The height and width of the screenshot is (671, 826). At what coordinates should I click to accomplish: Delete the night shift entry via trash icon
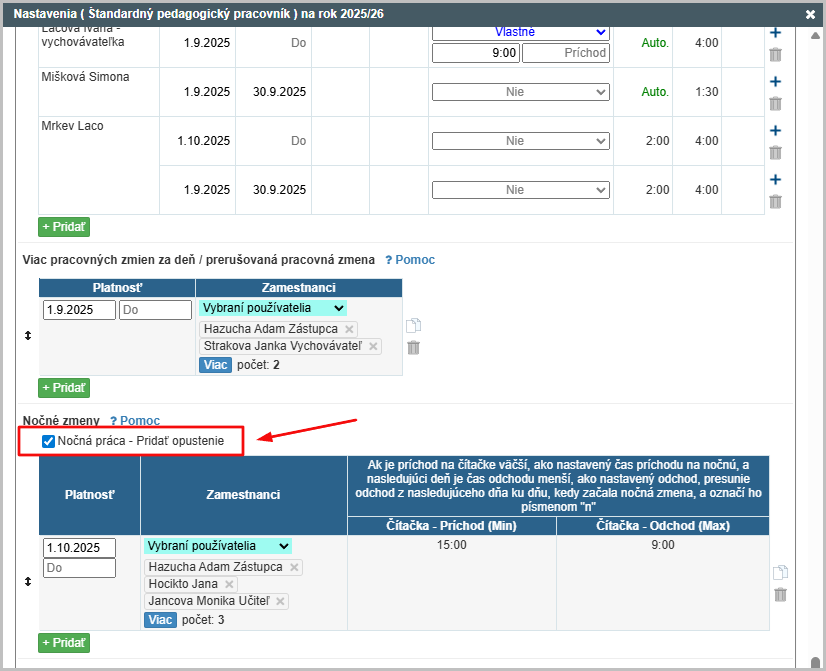[781, 594]
